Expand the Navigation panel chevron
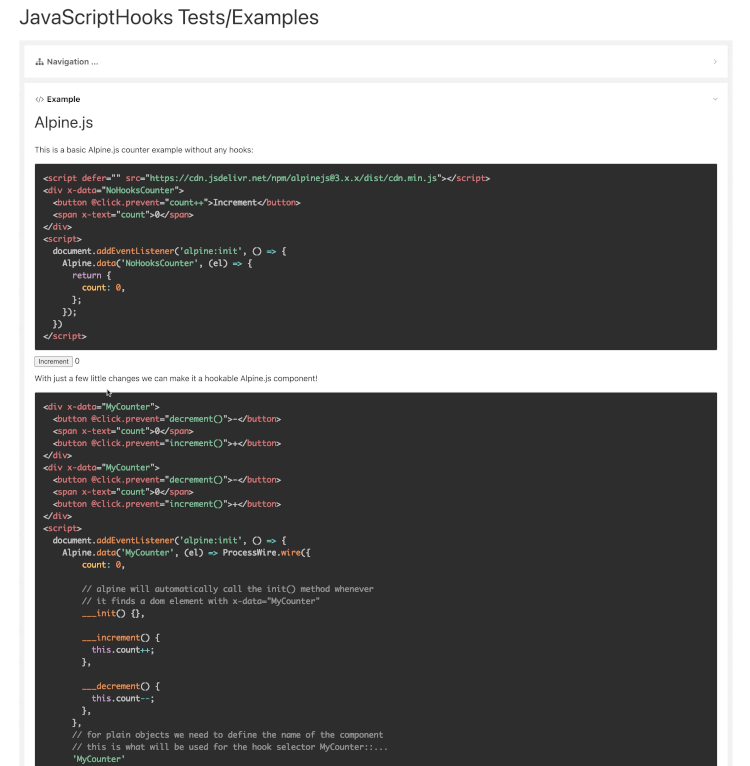Viewport: 750px width, 766px height. [715, 62]
